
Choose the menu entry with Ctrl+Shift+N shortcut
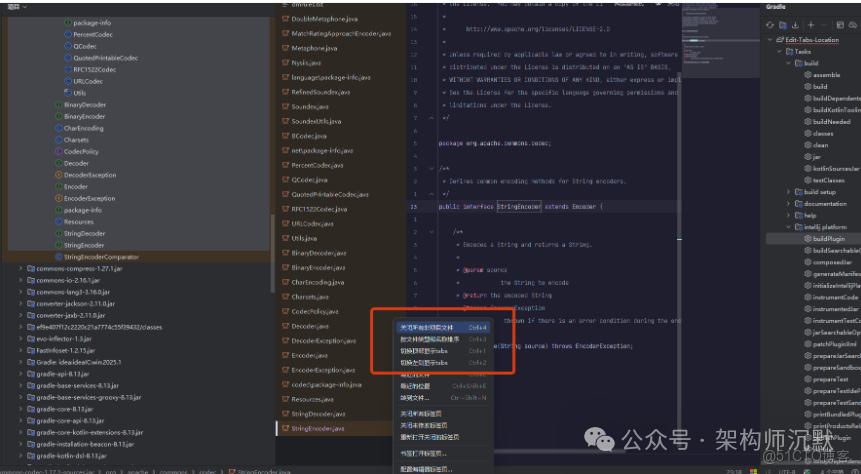(x=443, y=398)
